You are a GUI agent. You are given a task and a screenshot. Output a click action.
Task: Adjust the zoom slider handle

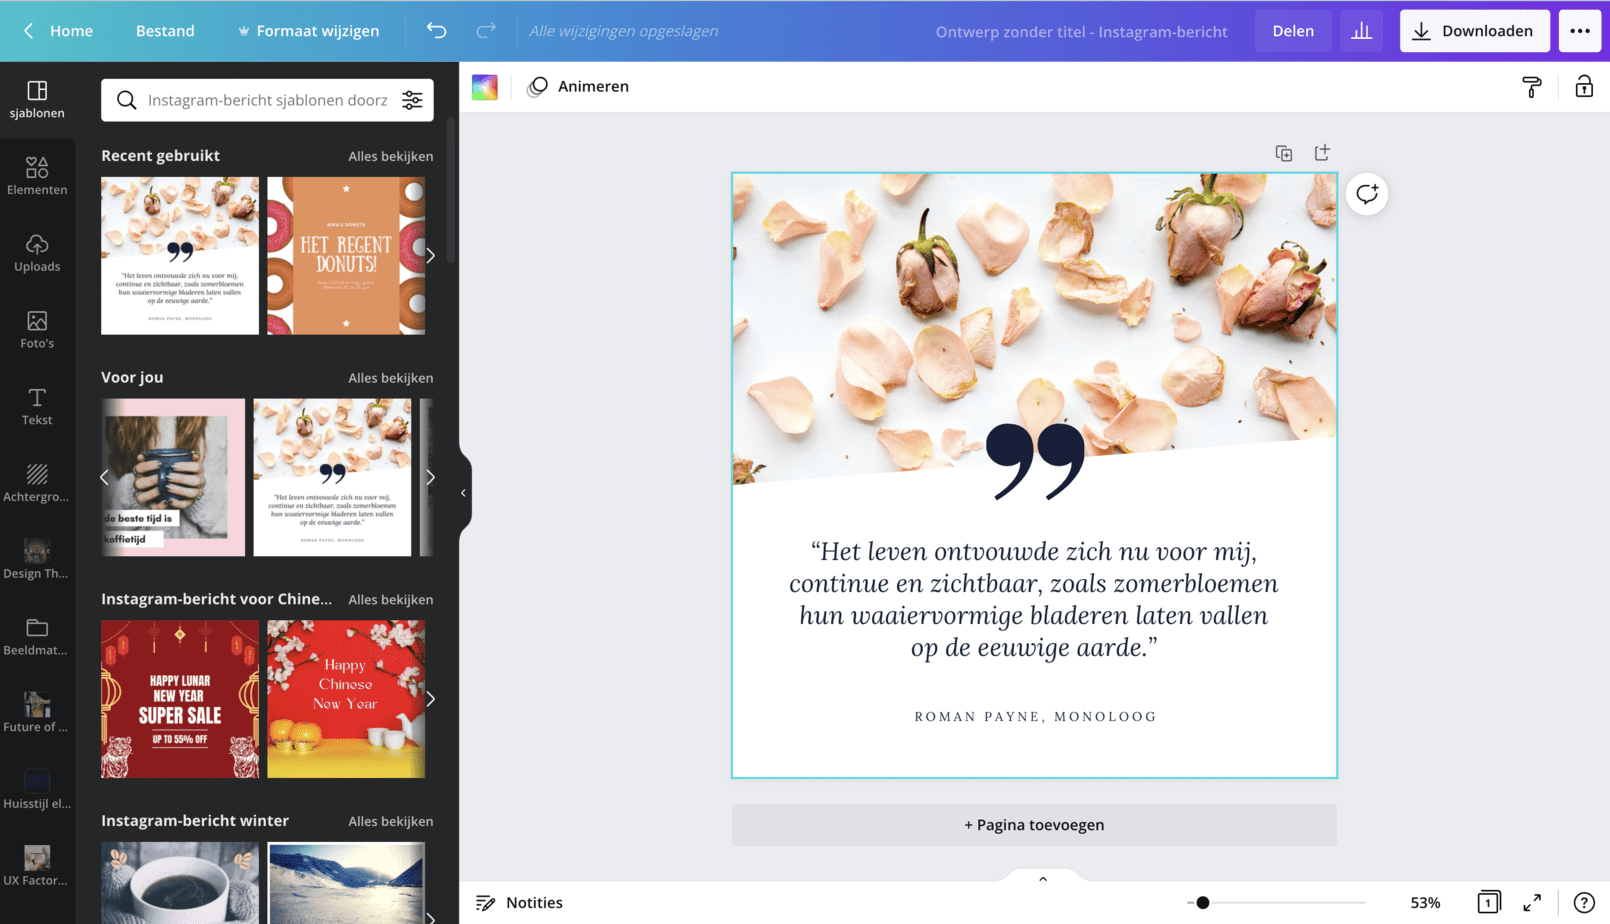1203,903
